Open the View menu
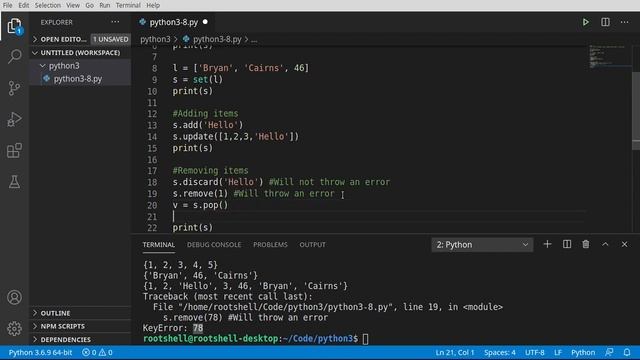Viewport: 640px width, 360px height. pos(73,5)
